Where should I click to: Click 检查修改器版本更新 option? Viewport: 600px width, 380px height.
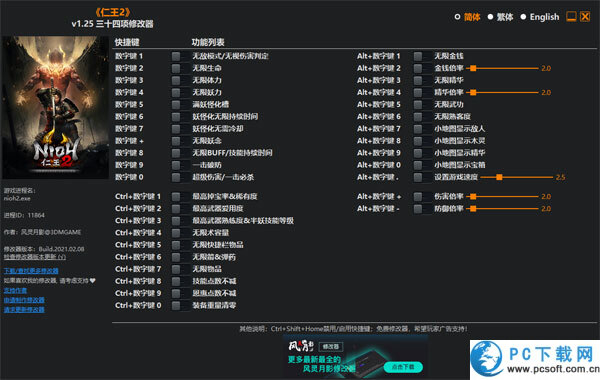click(x=35, y=257)
